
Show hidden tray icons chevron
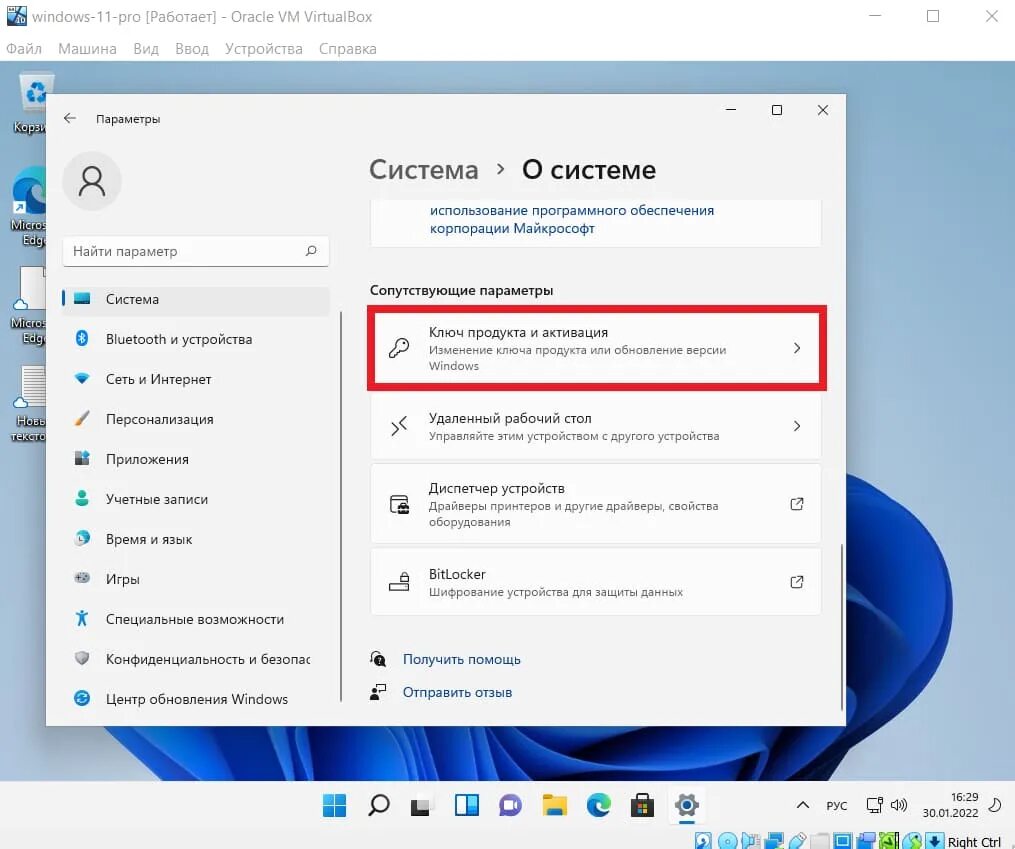click(803, 805)
